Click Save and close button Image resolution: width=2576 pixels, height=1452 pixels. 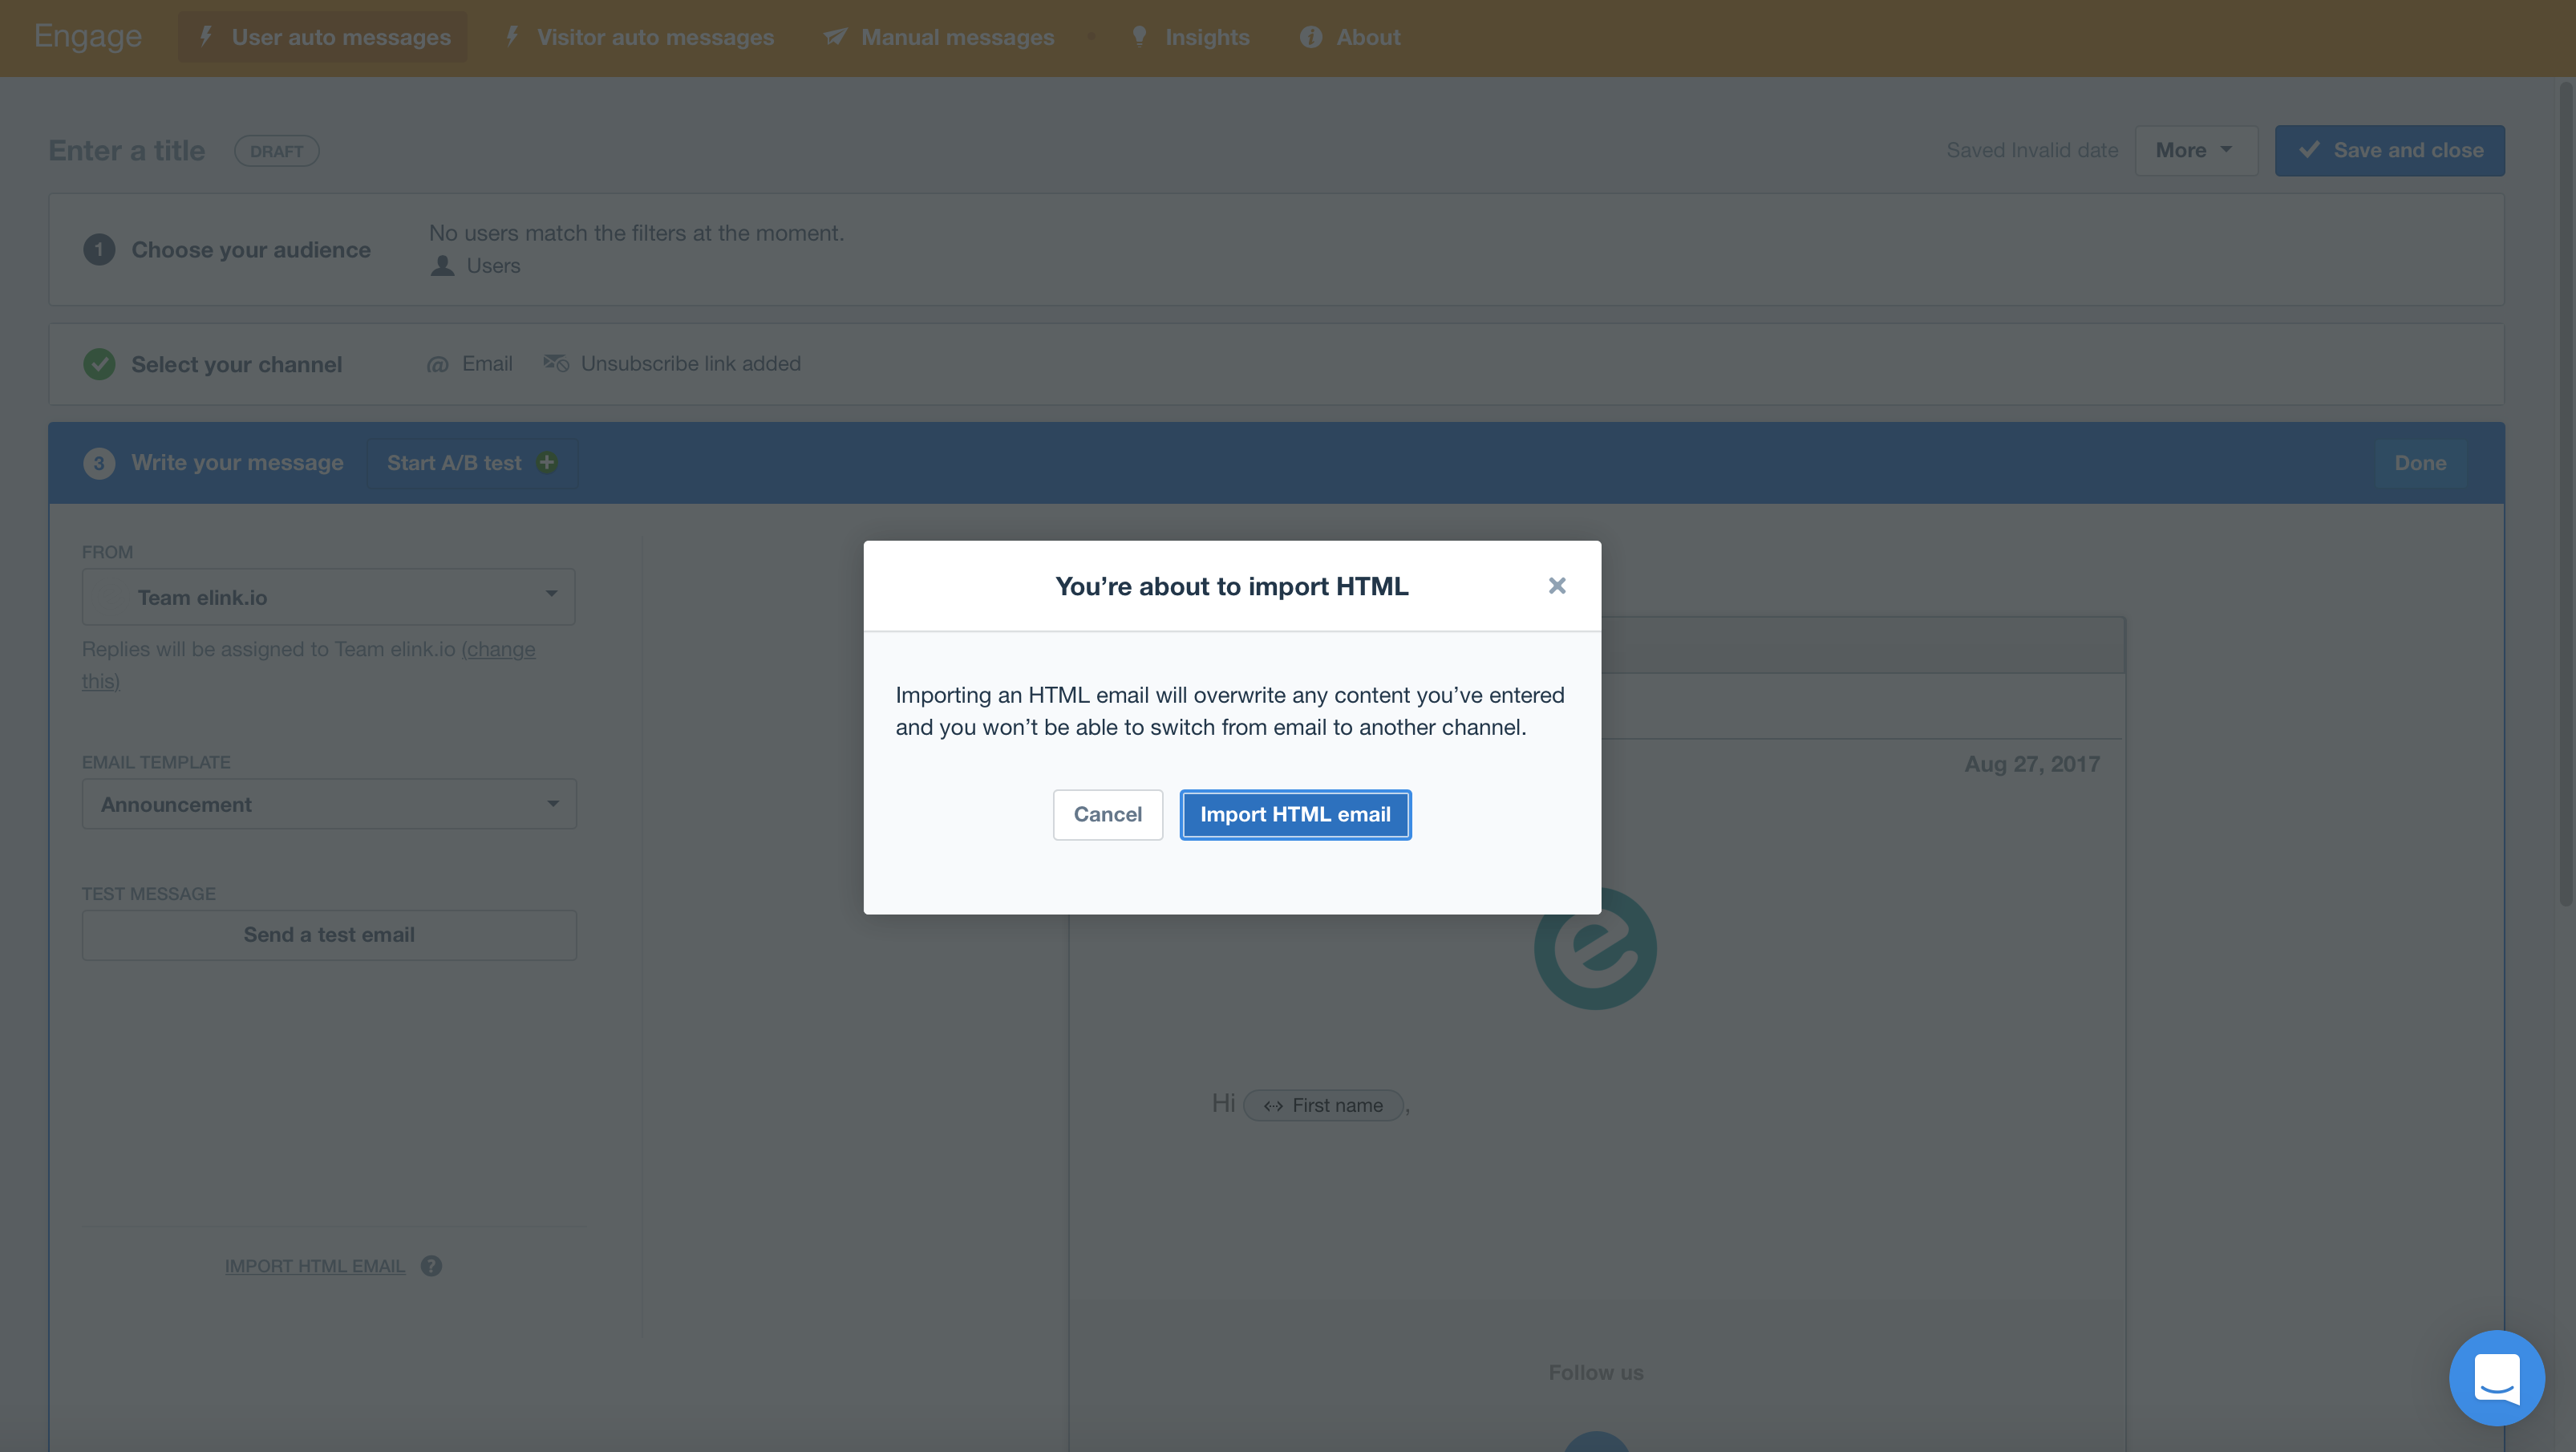tap(2390, 150)
